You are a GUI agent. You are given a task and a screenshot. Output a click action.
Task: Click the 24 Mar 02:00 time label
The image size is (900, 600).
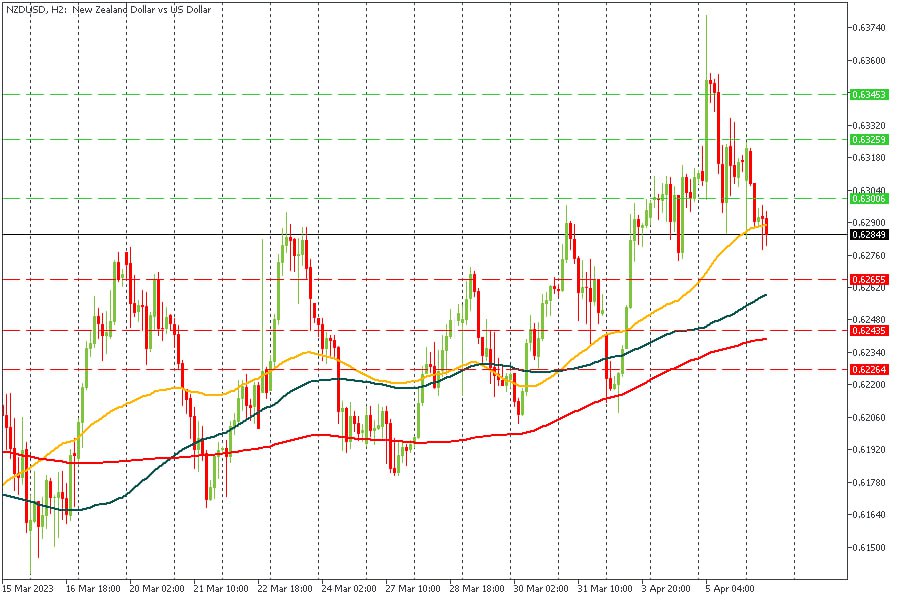349,589
